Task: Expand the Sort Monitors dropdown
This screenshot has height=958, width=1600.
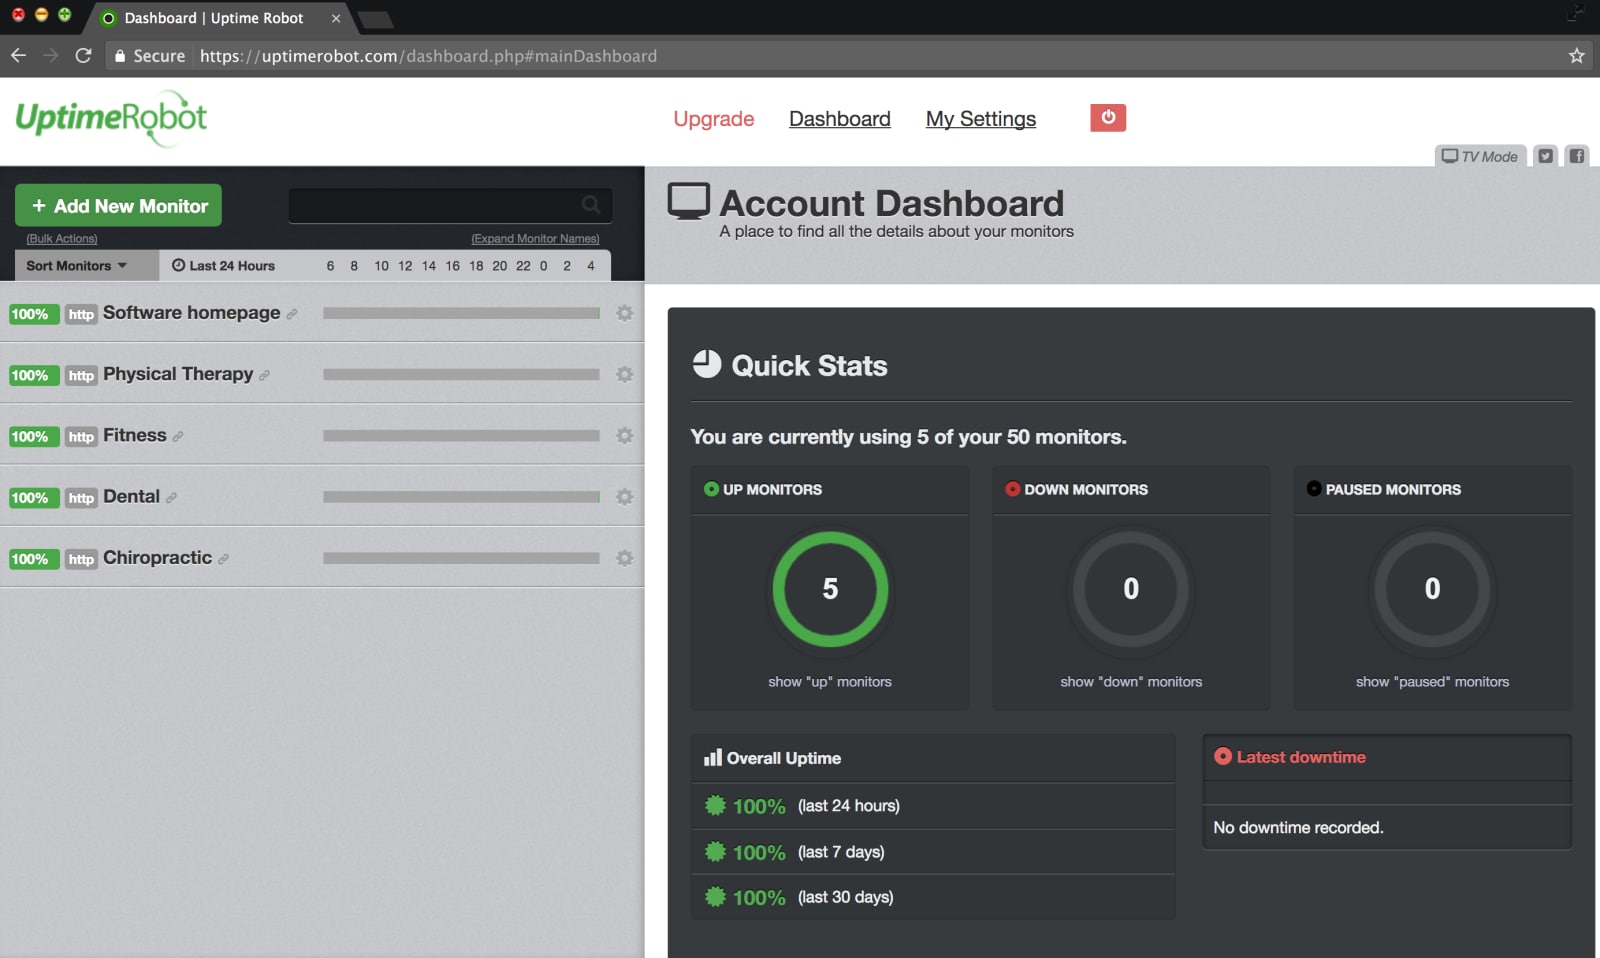Action: pos(86,266)
